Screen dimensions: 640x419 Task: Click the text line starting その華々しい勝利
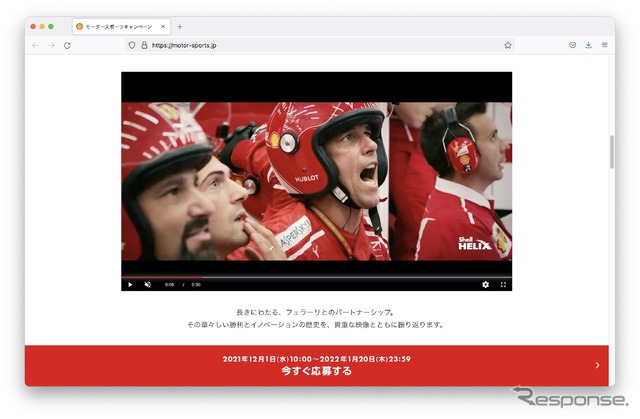(x=316, y=325)
